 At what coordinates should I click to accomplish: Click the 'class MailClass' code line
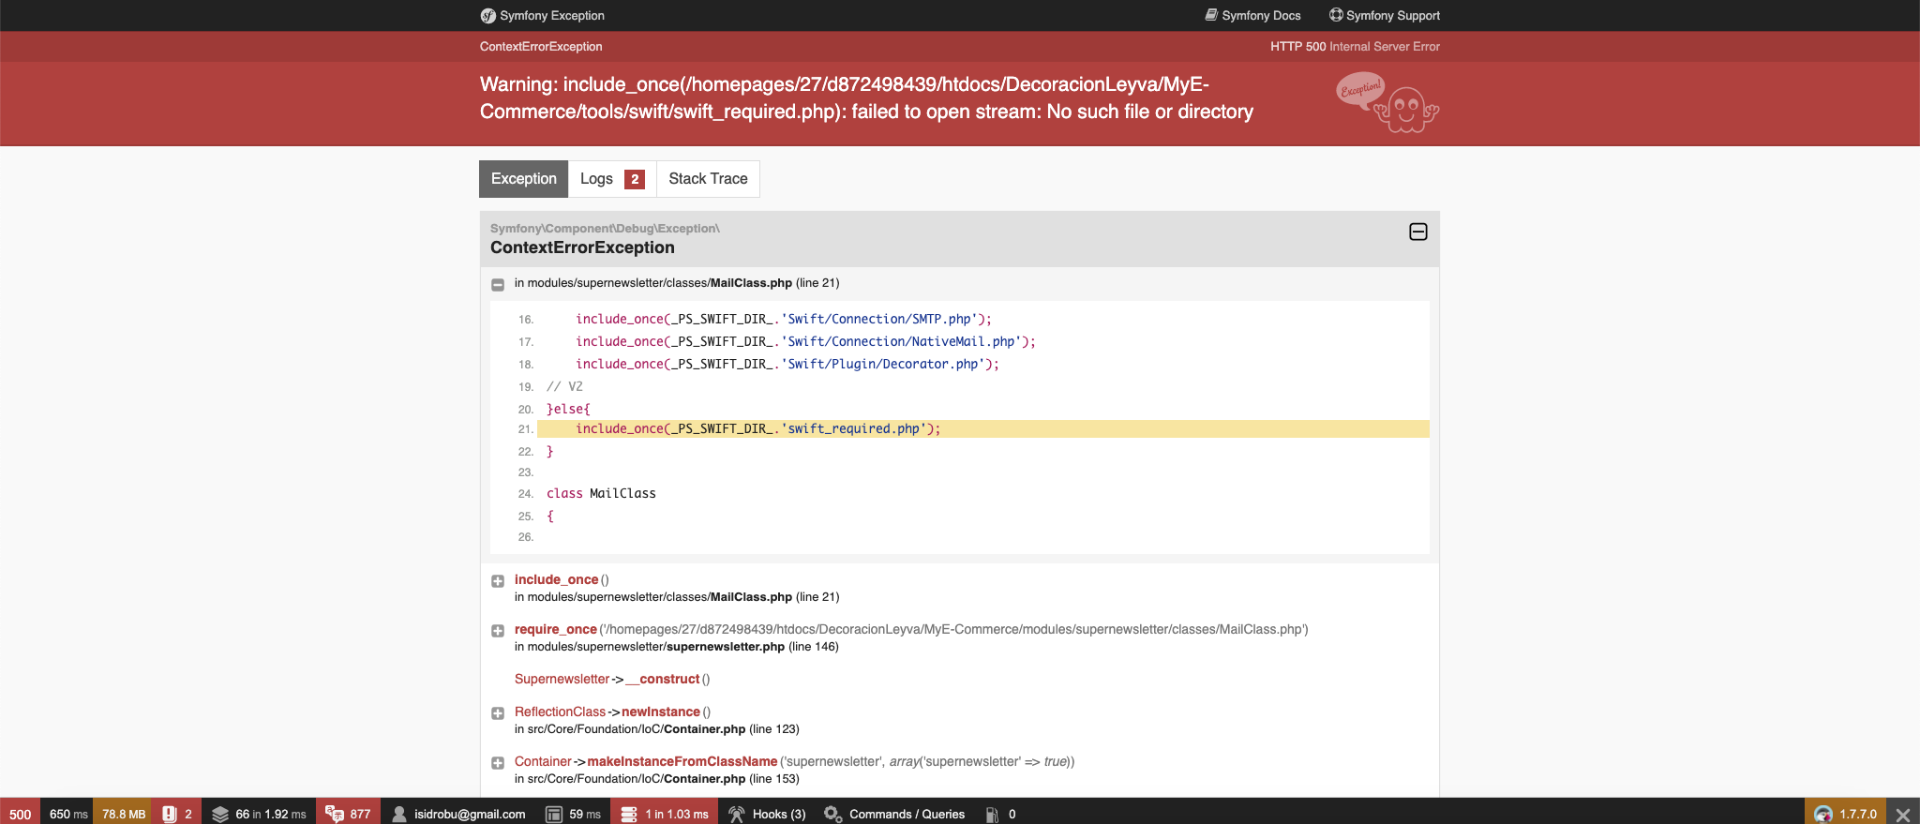(601, 494)
